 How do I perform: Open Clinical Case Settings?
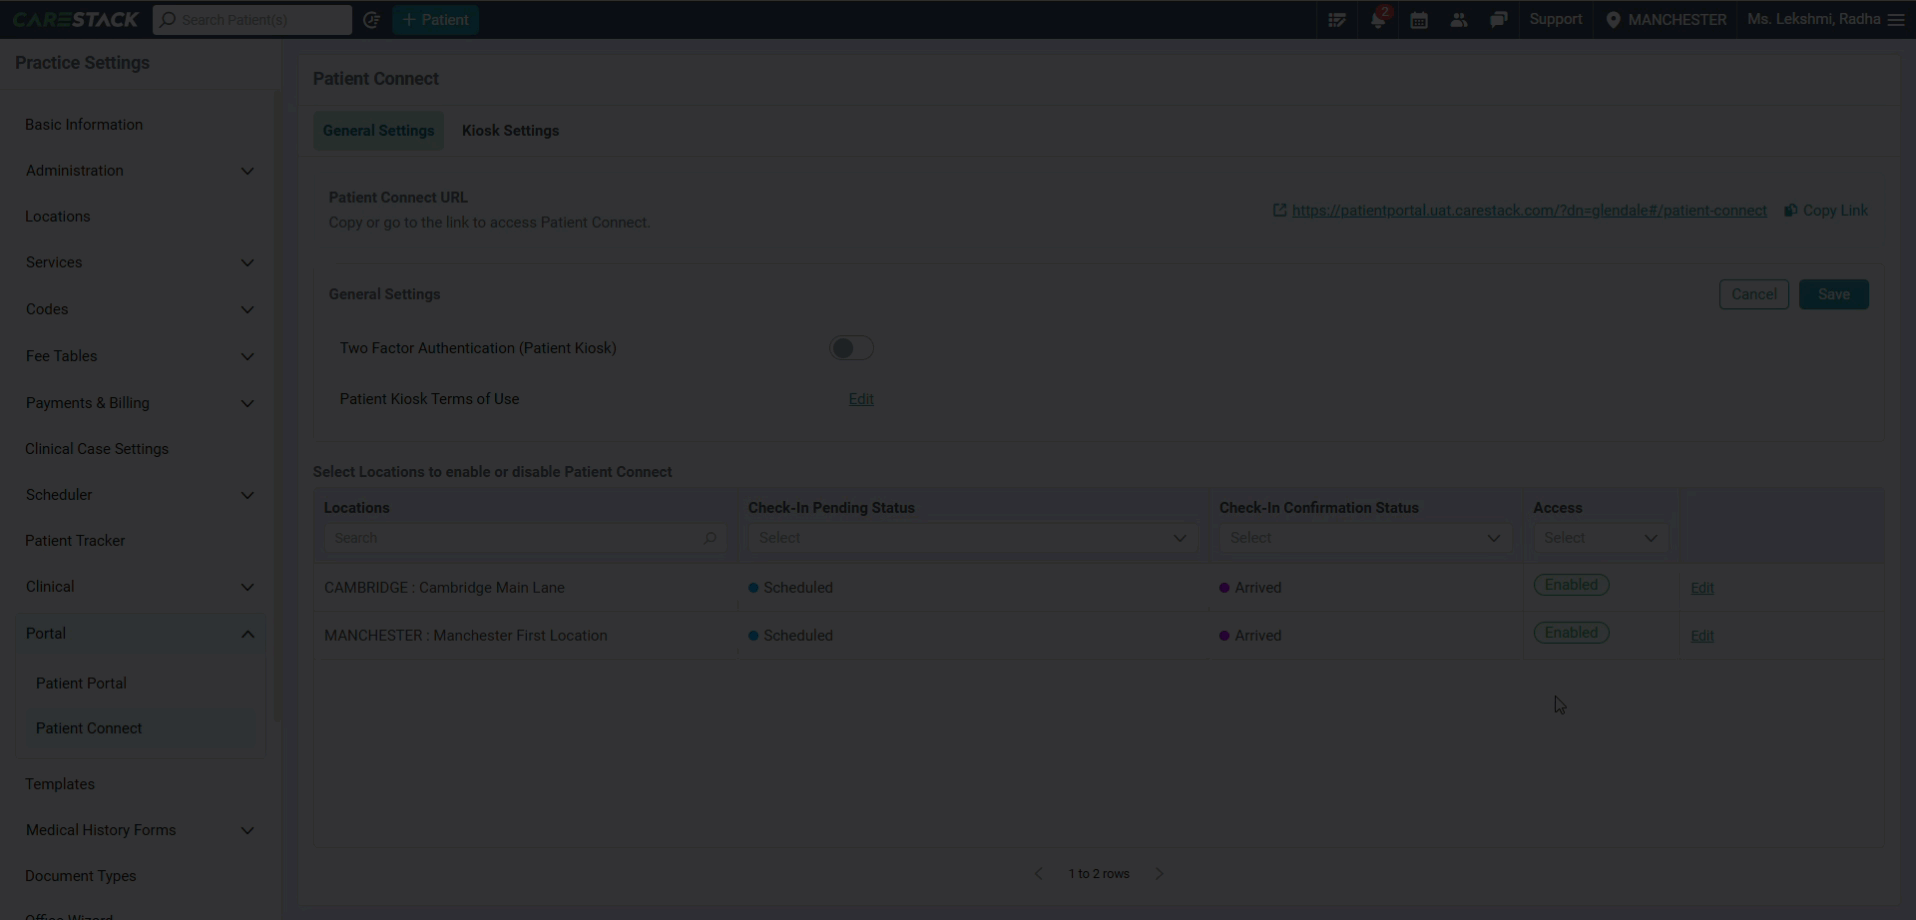[97, 449]
